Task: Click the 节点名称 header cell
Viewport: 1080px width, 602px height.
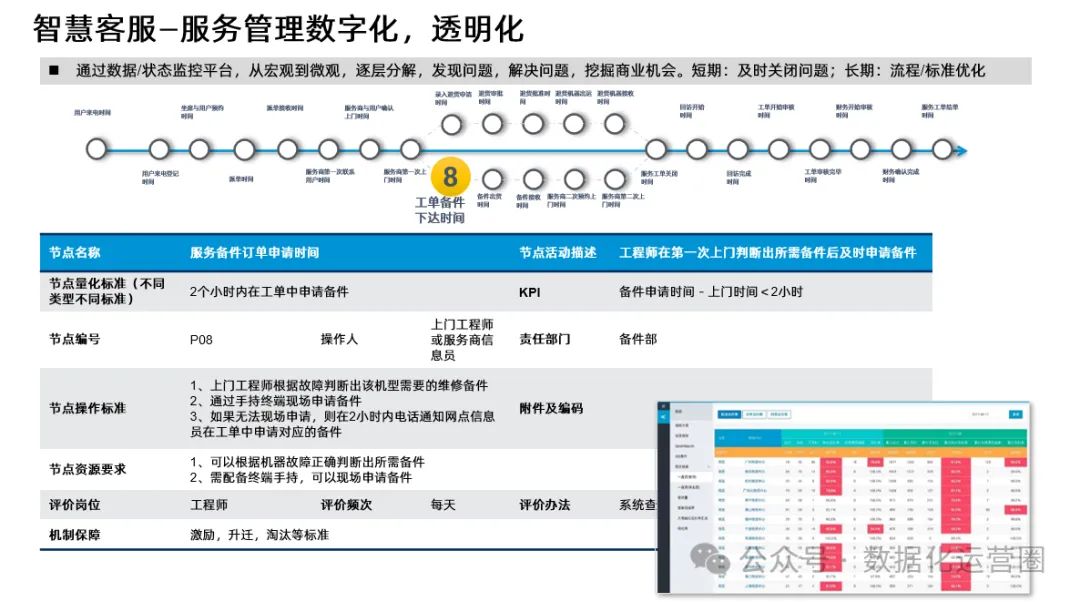Action: (74, 253)
